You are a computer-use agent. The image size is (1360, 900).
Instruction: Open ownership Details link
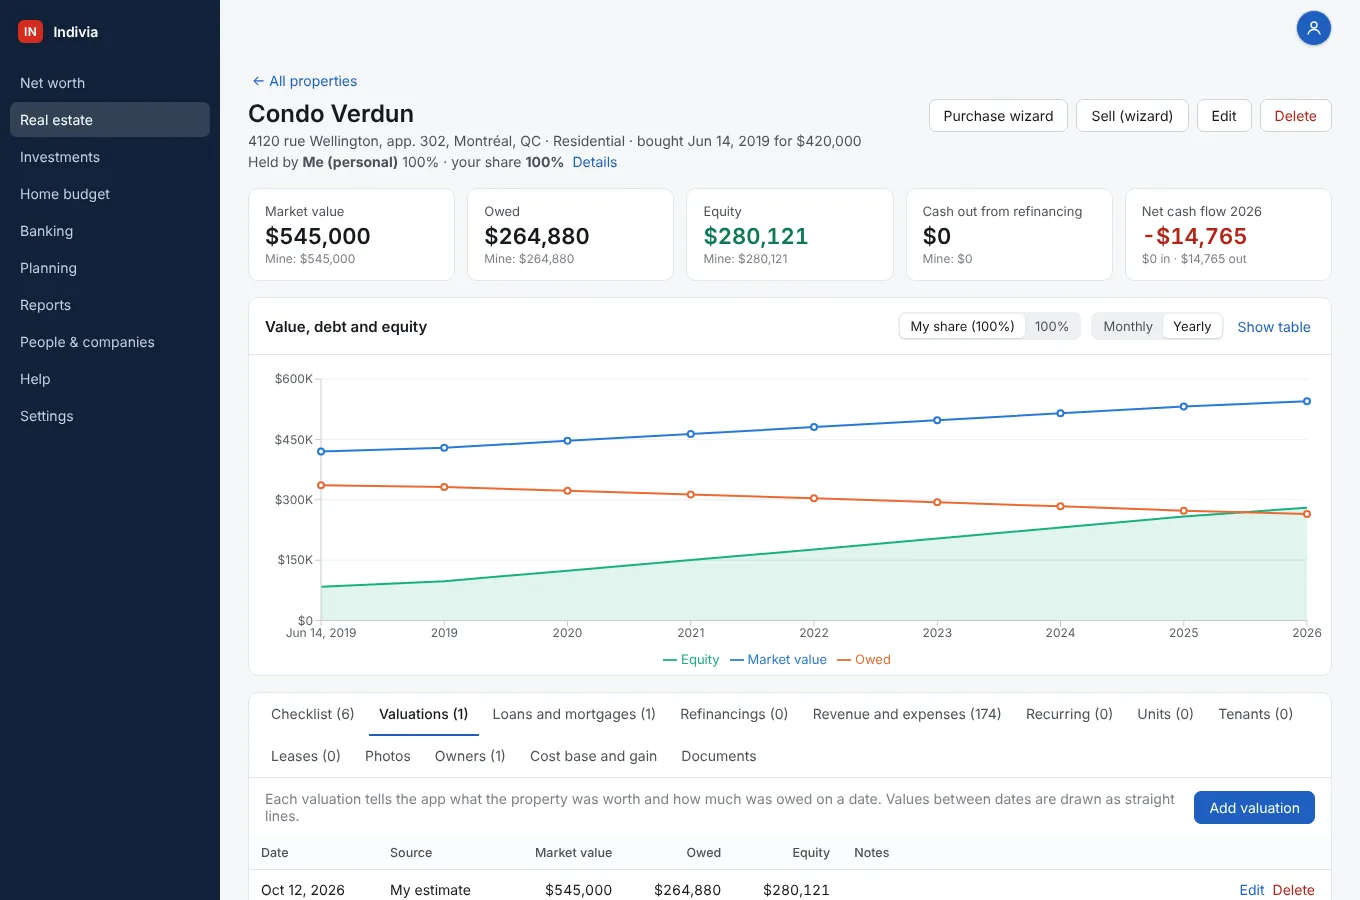(x=594, y=162)
